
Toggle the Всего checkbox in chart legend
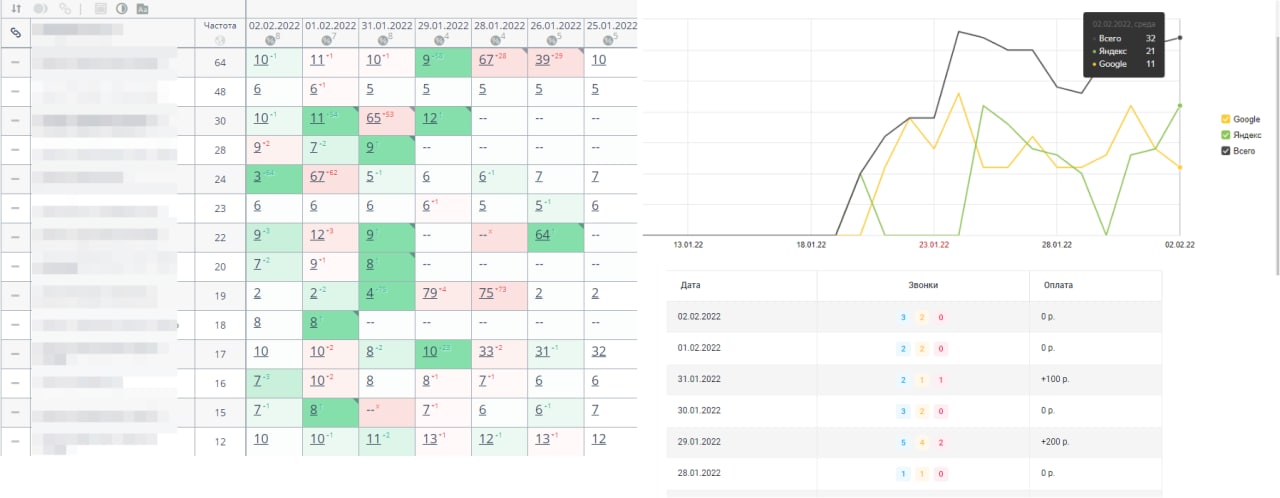pos(1227,151)
